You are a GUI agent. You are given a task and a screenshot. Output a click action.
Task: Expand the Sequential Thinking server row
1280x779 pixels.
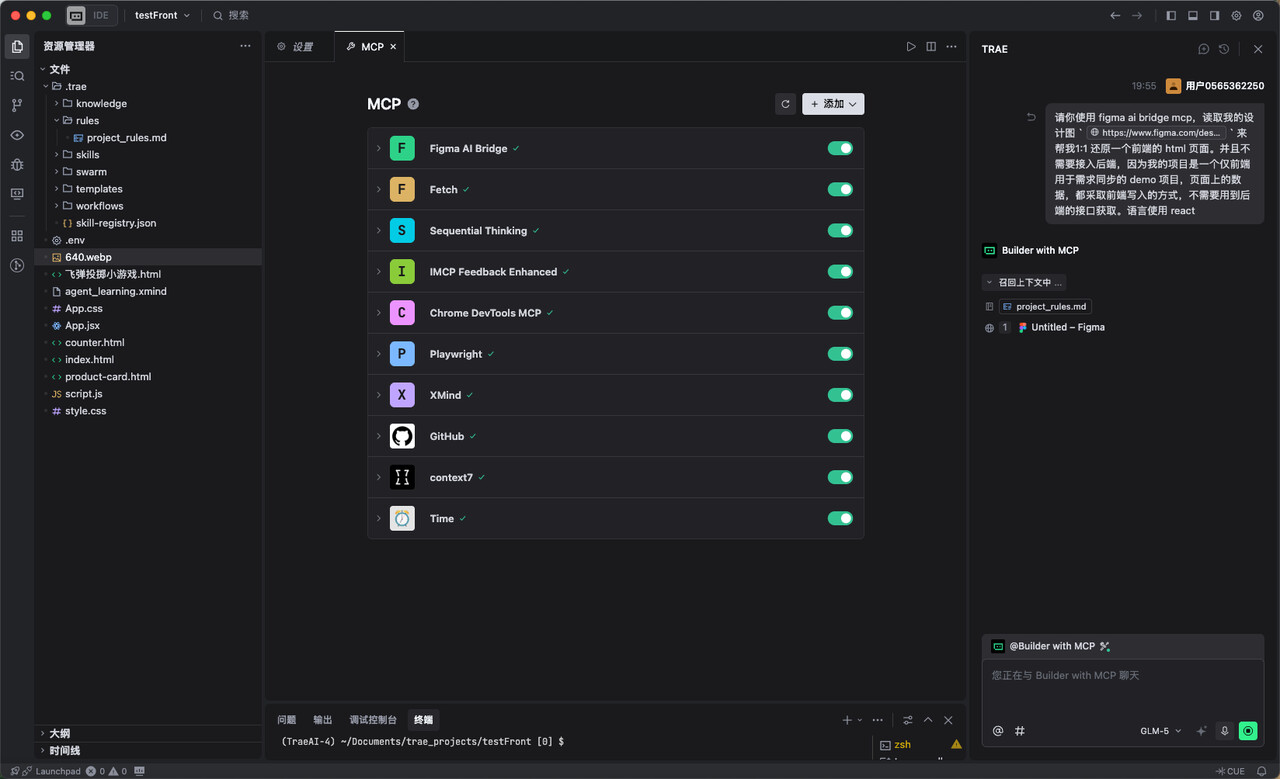pyautogui.click(x=379, y=231)
